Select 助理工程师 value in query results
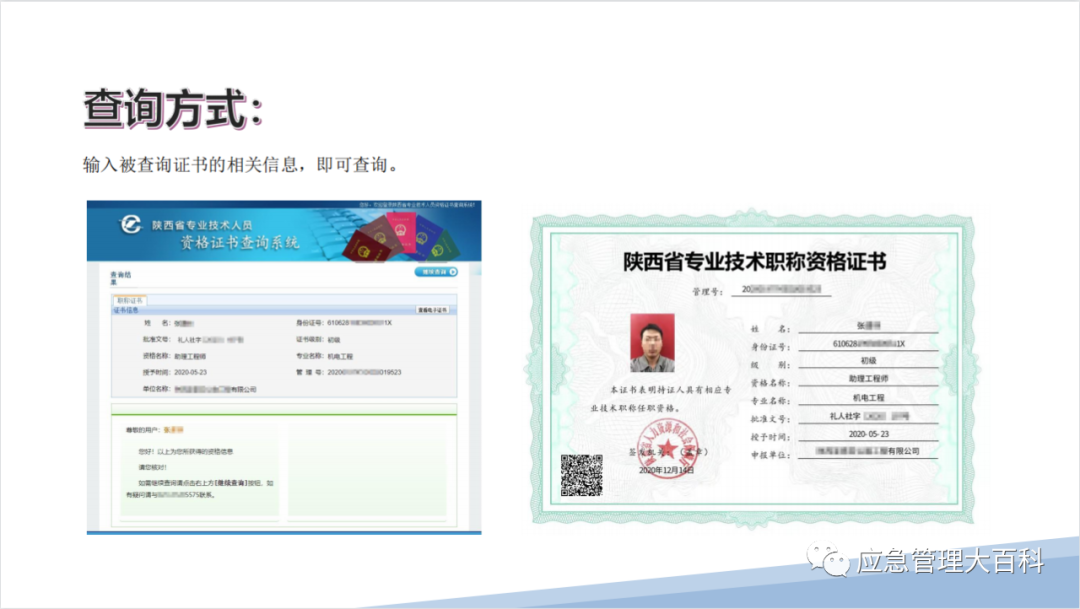Viewport: 1080px width, 609px height. [190, 356]
